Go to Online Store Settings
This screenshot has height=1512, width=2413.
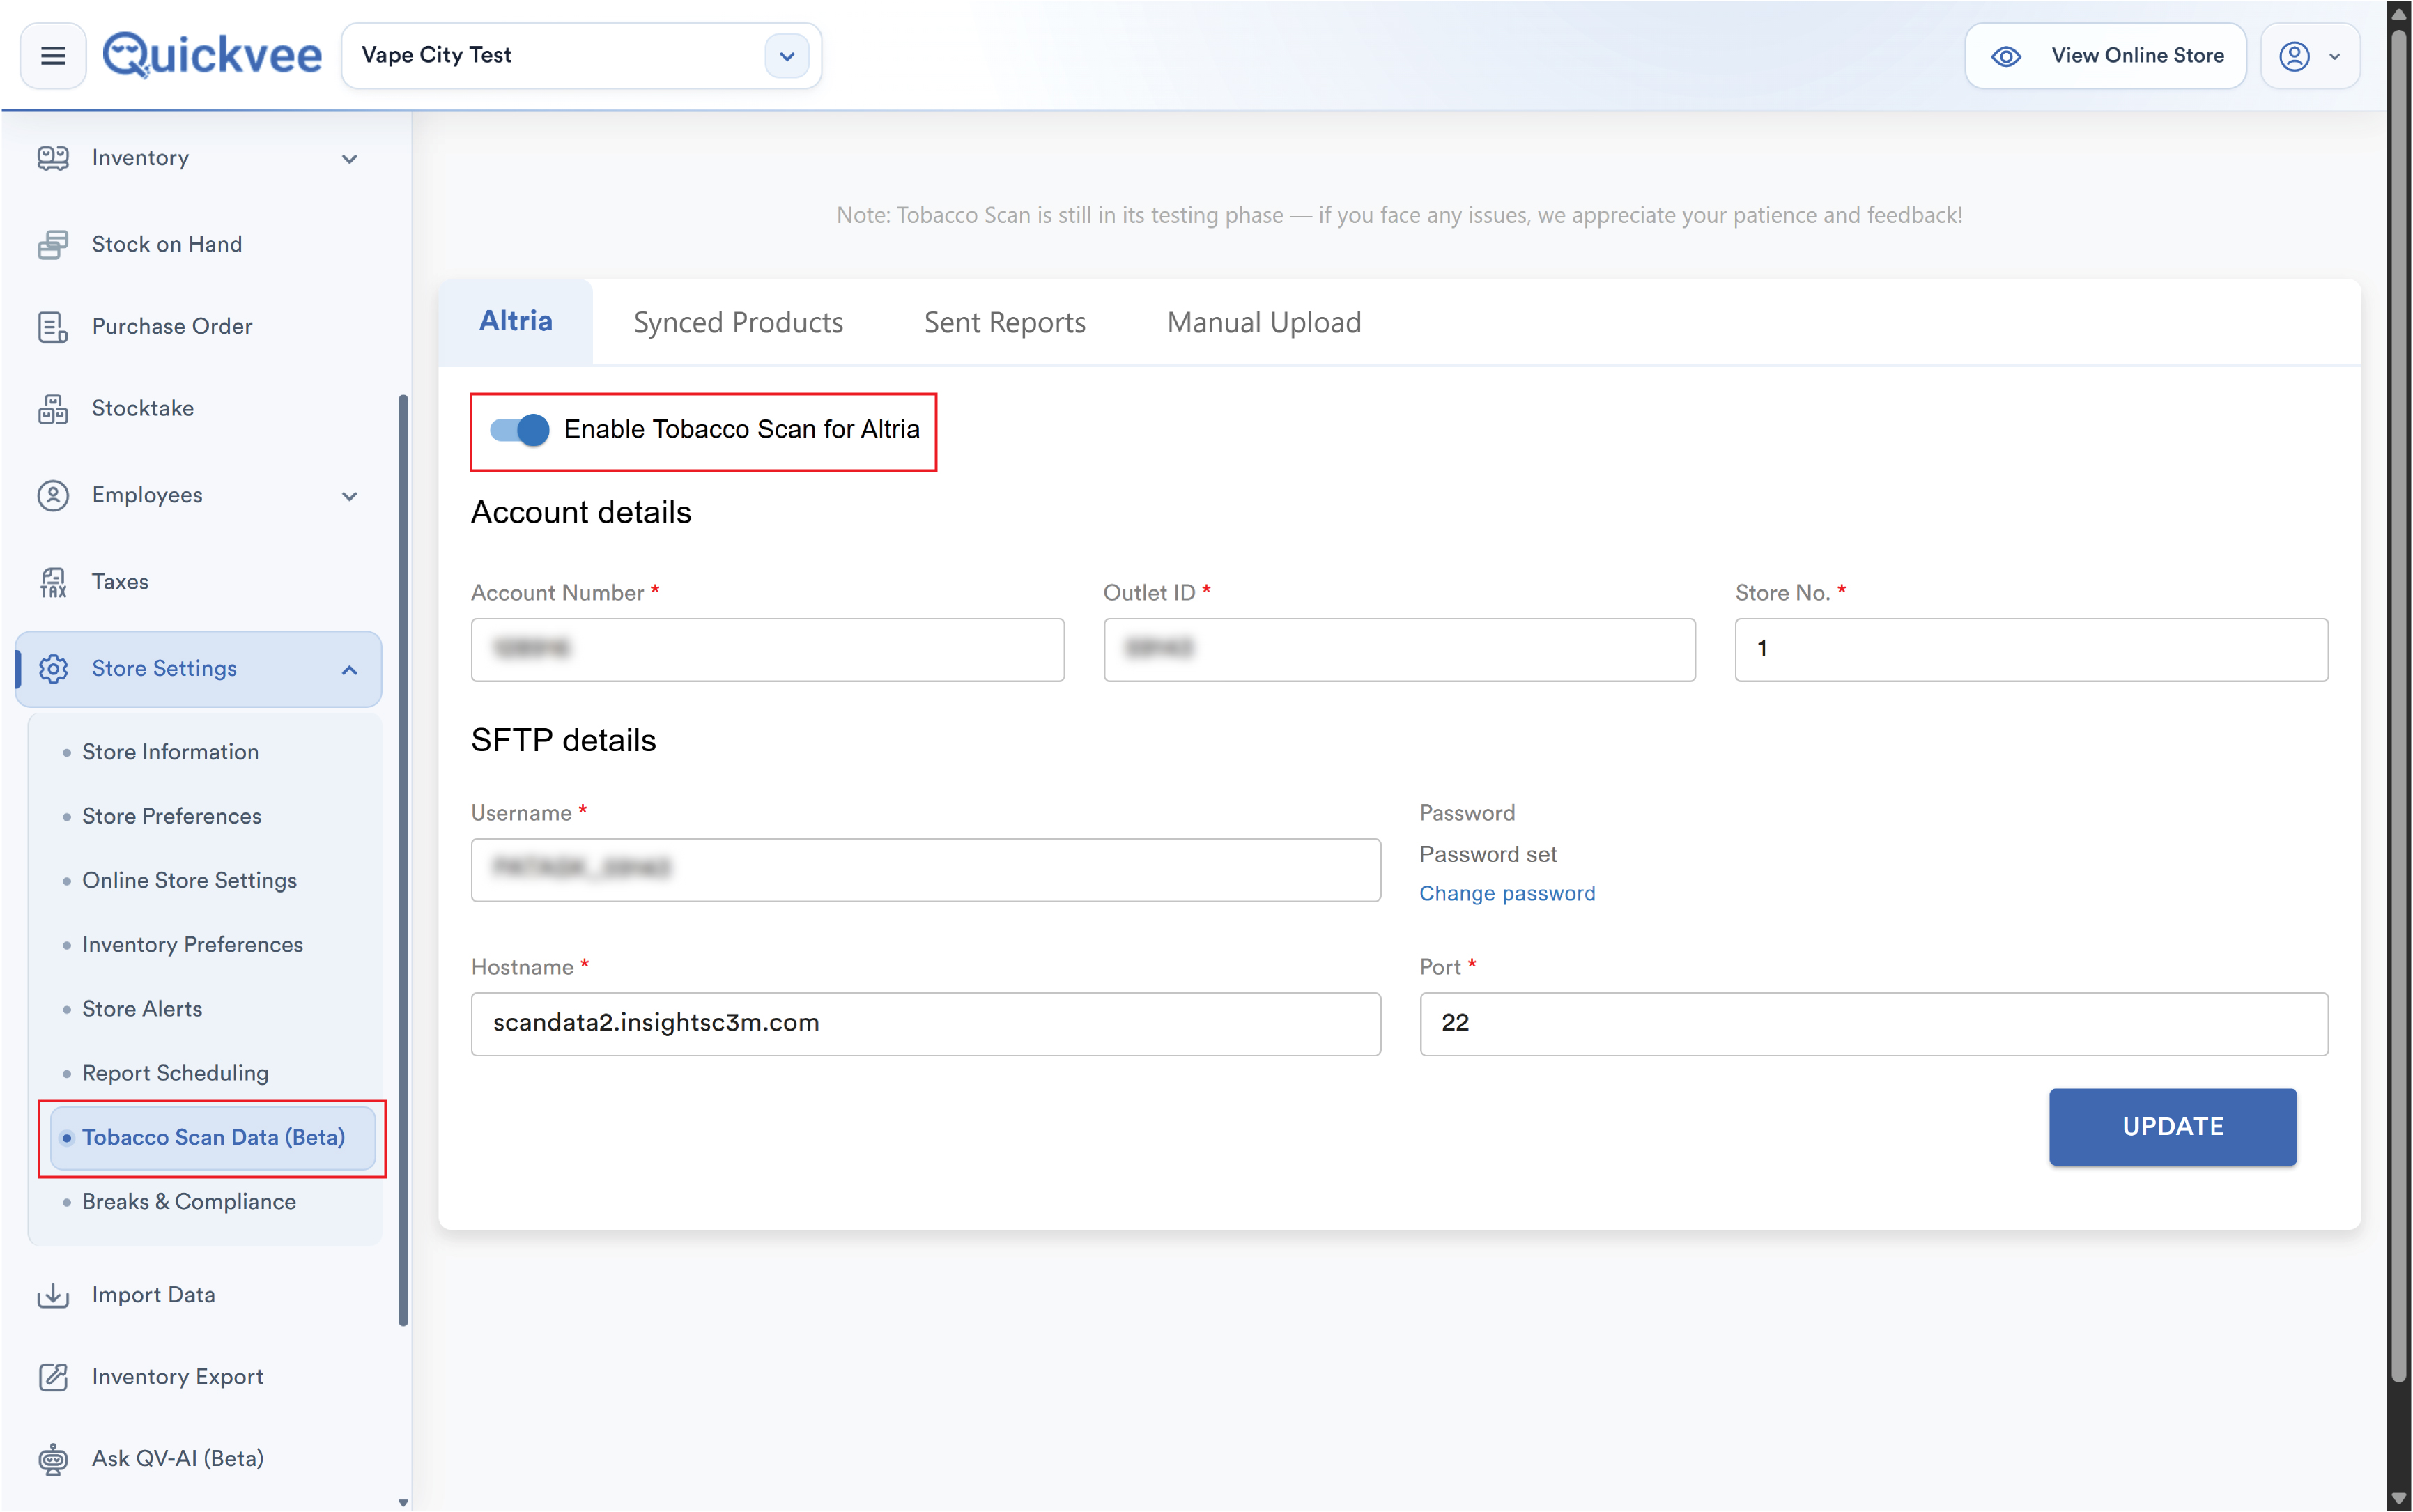coord(189,880)
